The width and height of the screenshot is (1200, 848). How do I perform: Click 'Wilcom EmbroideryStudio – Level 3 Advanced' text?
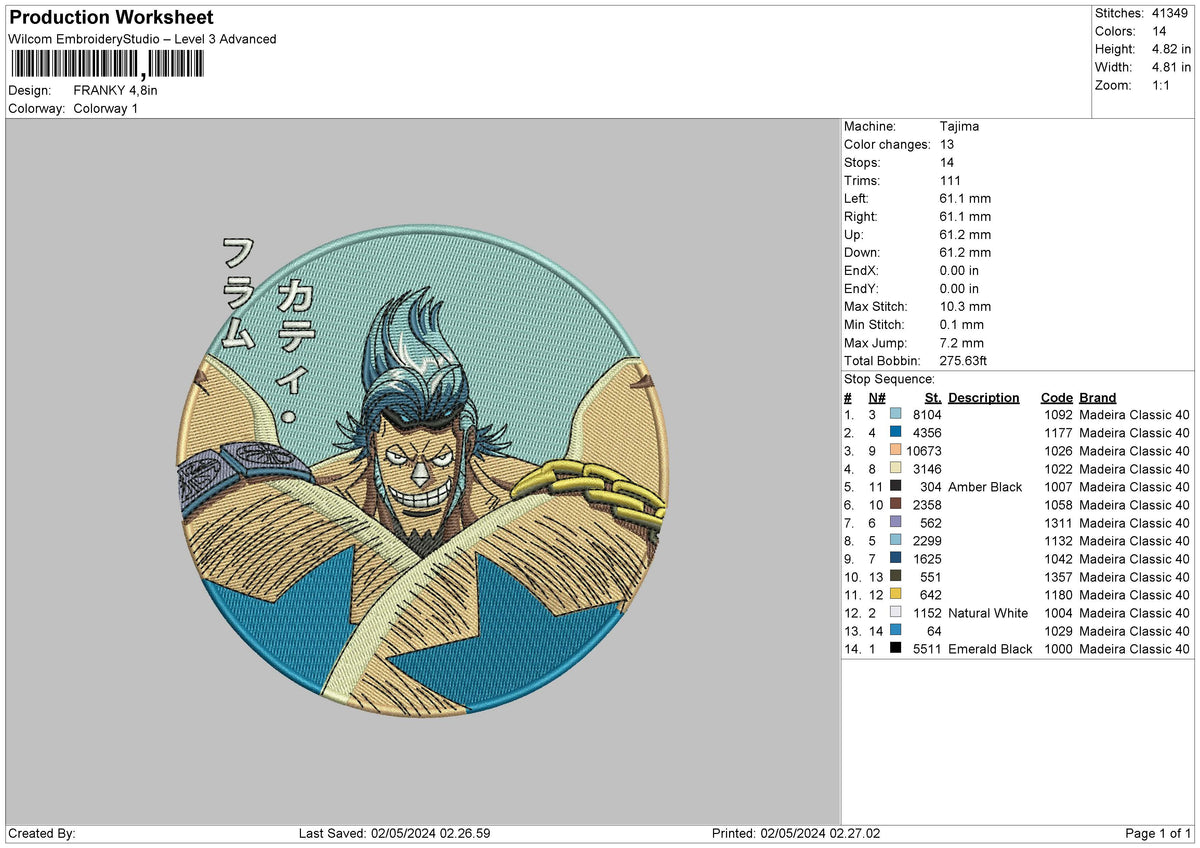pyautogui.click(x=142, y=39)
